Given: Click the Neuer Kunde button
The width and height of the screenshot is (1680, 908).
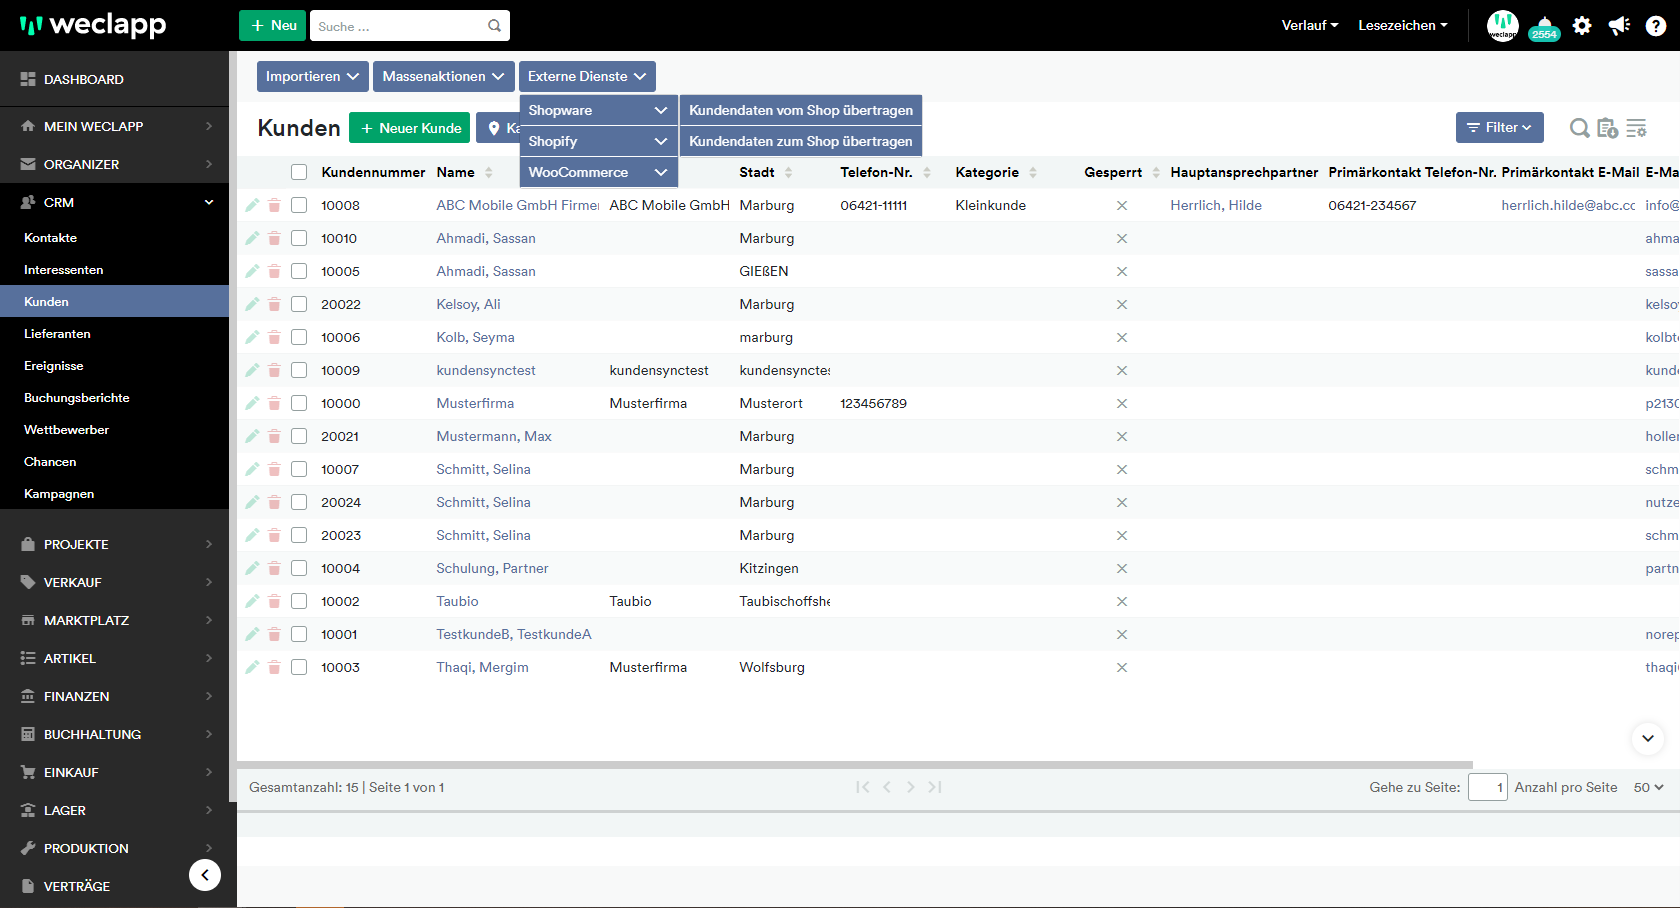Looking at the screenshot, I should pos(410,128).
